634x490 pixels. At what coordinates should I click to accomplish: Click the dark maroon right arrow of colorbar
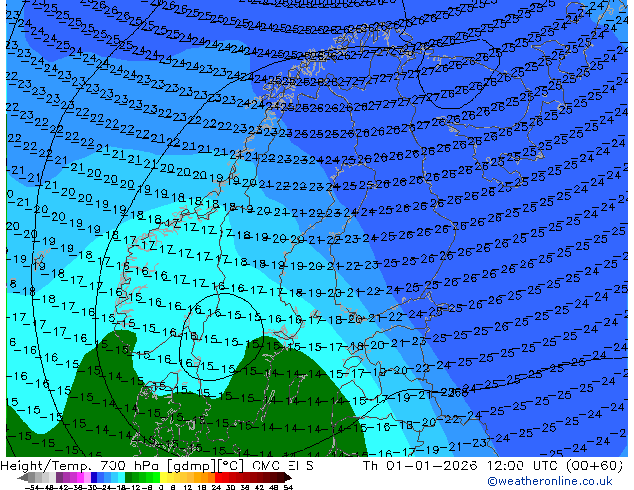[287, 477]
